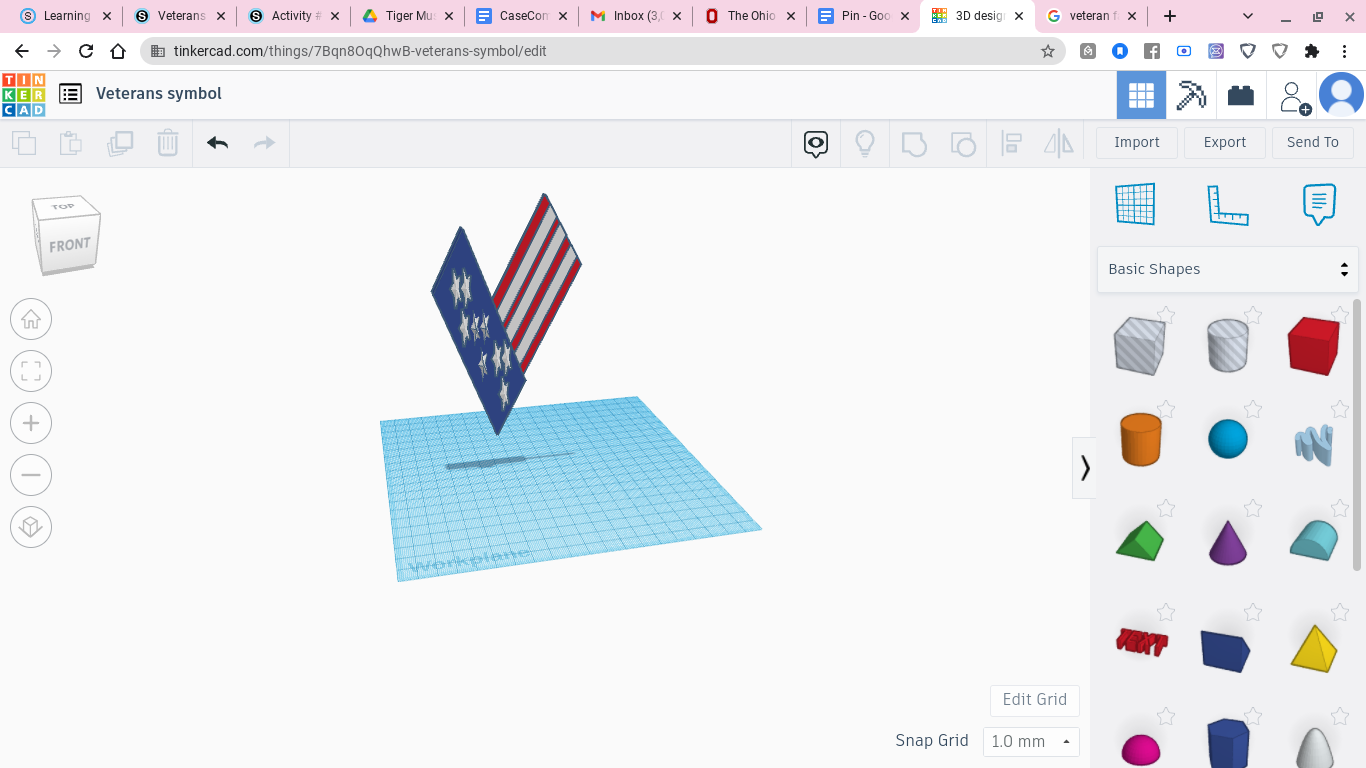Toggle the show all lightbulb icon
This screenshot has width=1366, height=768.
click(x=865, y=144)
